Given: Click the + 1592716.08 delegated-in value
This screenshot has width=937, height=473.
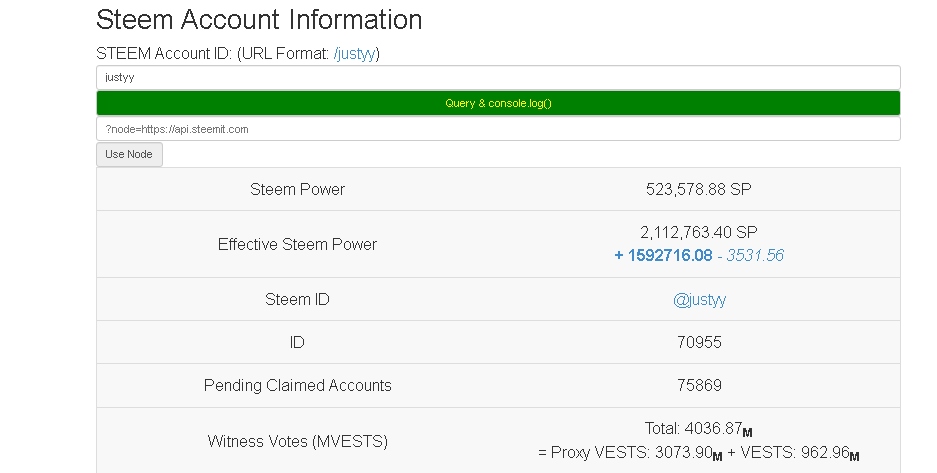Looking at the screenshot, I should (x=663, y=256).
